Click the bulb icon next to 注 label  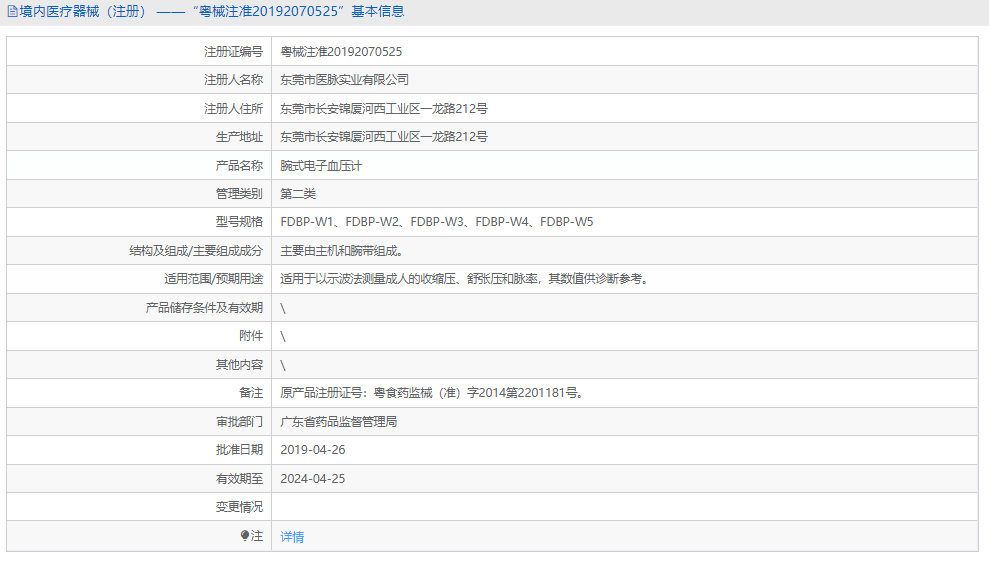245,536
